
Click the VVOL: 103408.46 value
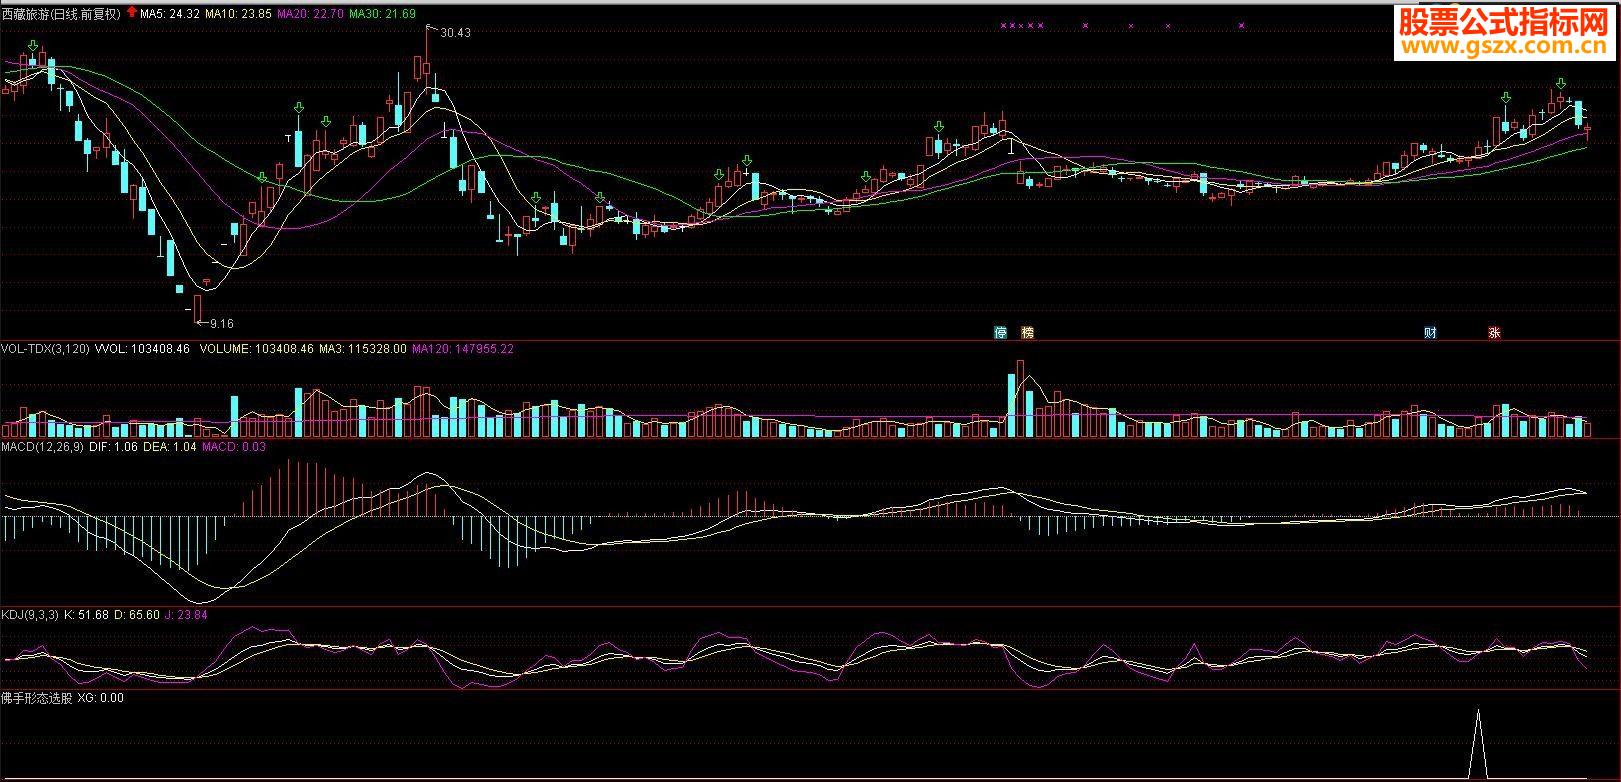[142, 349]
